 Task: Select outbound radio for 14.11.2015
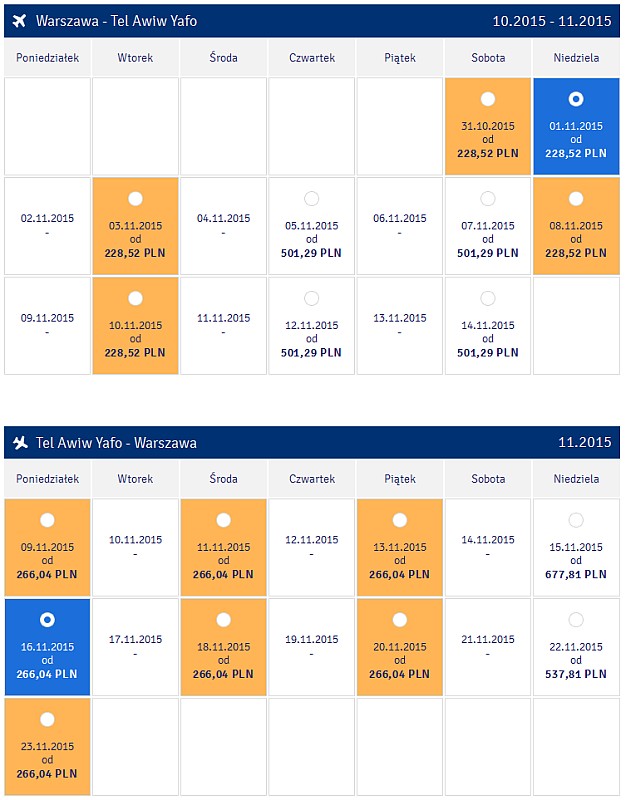coord(488,298)
